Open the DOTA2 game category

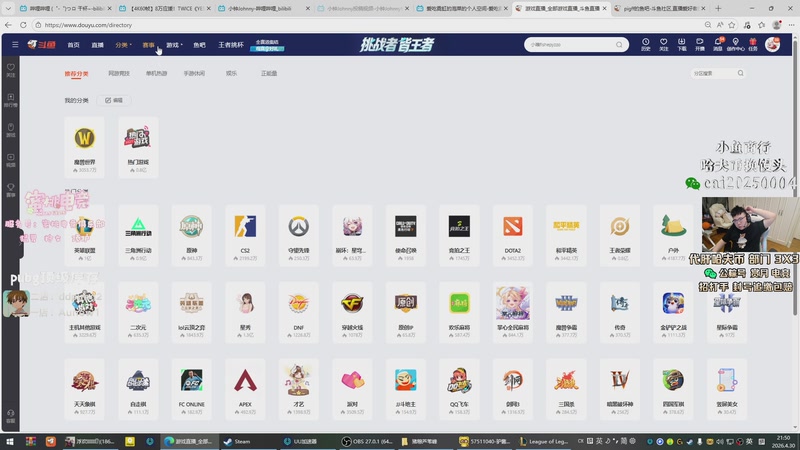[513, 235]
